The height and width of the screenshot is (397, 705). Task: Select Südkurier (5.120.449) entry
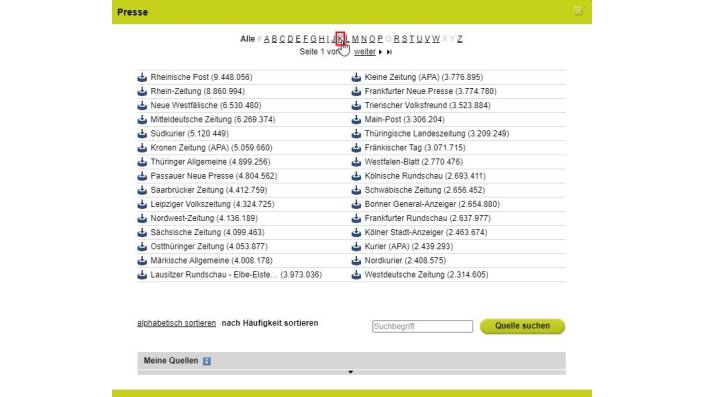(189, 134)
